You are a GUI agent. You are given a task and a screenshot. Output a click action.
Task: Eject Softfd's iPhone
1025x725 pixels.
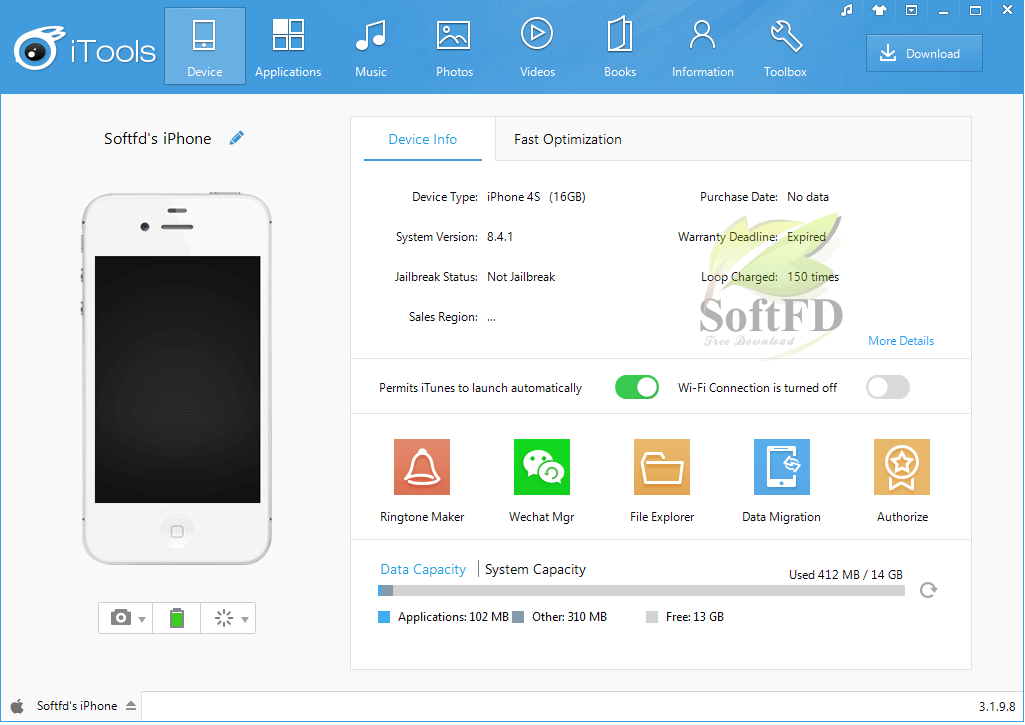(x=131, y=705)
